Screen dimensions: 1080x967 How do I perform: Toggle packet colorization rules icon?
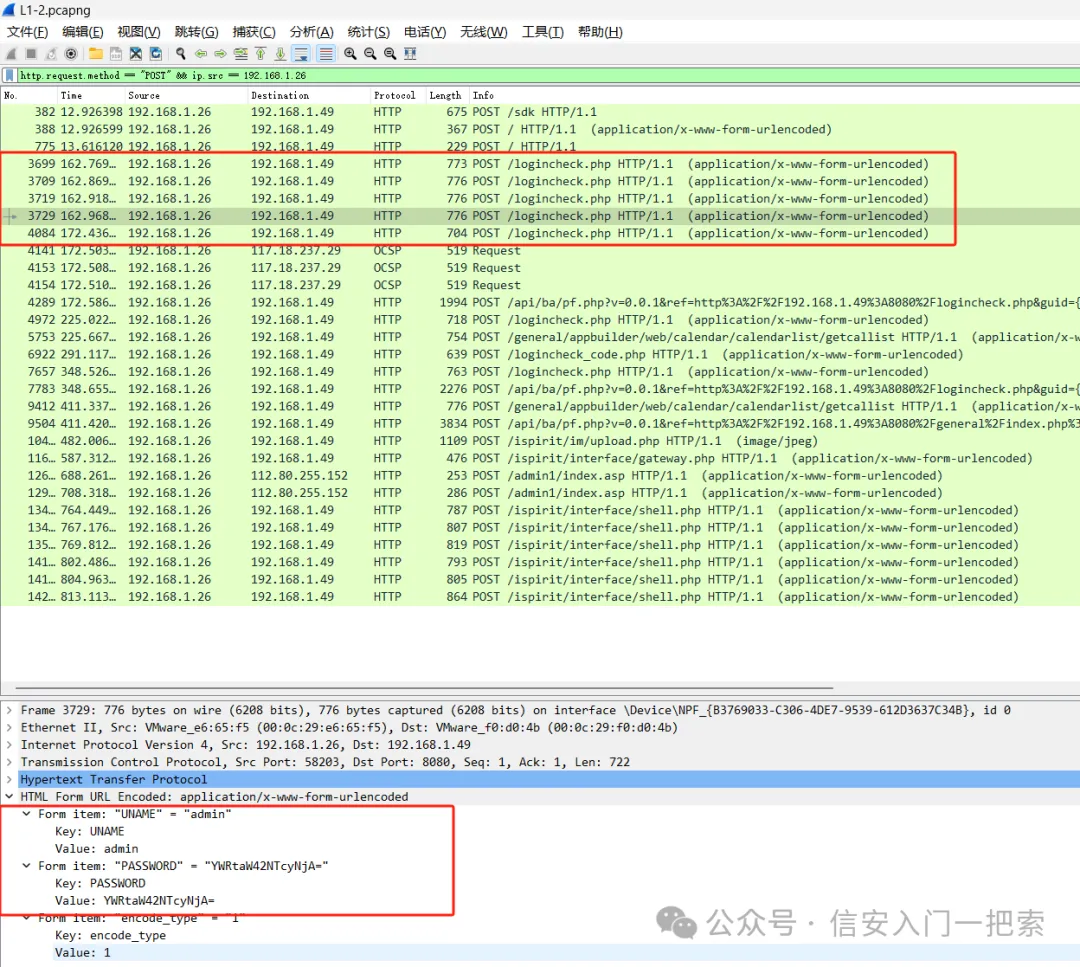pyautogui.click(x=326, y=54)
